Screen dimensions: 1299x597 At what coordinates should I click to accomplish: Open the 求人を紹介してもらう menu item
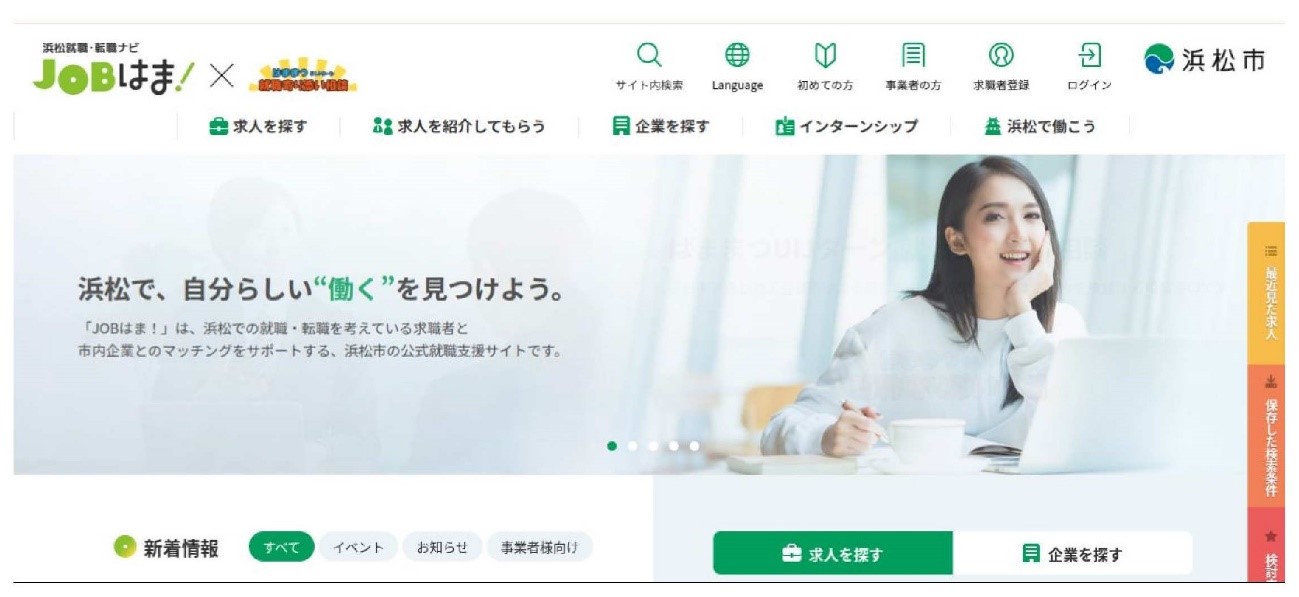click(x=458, y=126)
